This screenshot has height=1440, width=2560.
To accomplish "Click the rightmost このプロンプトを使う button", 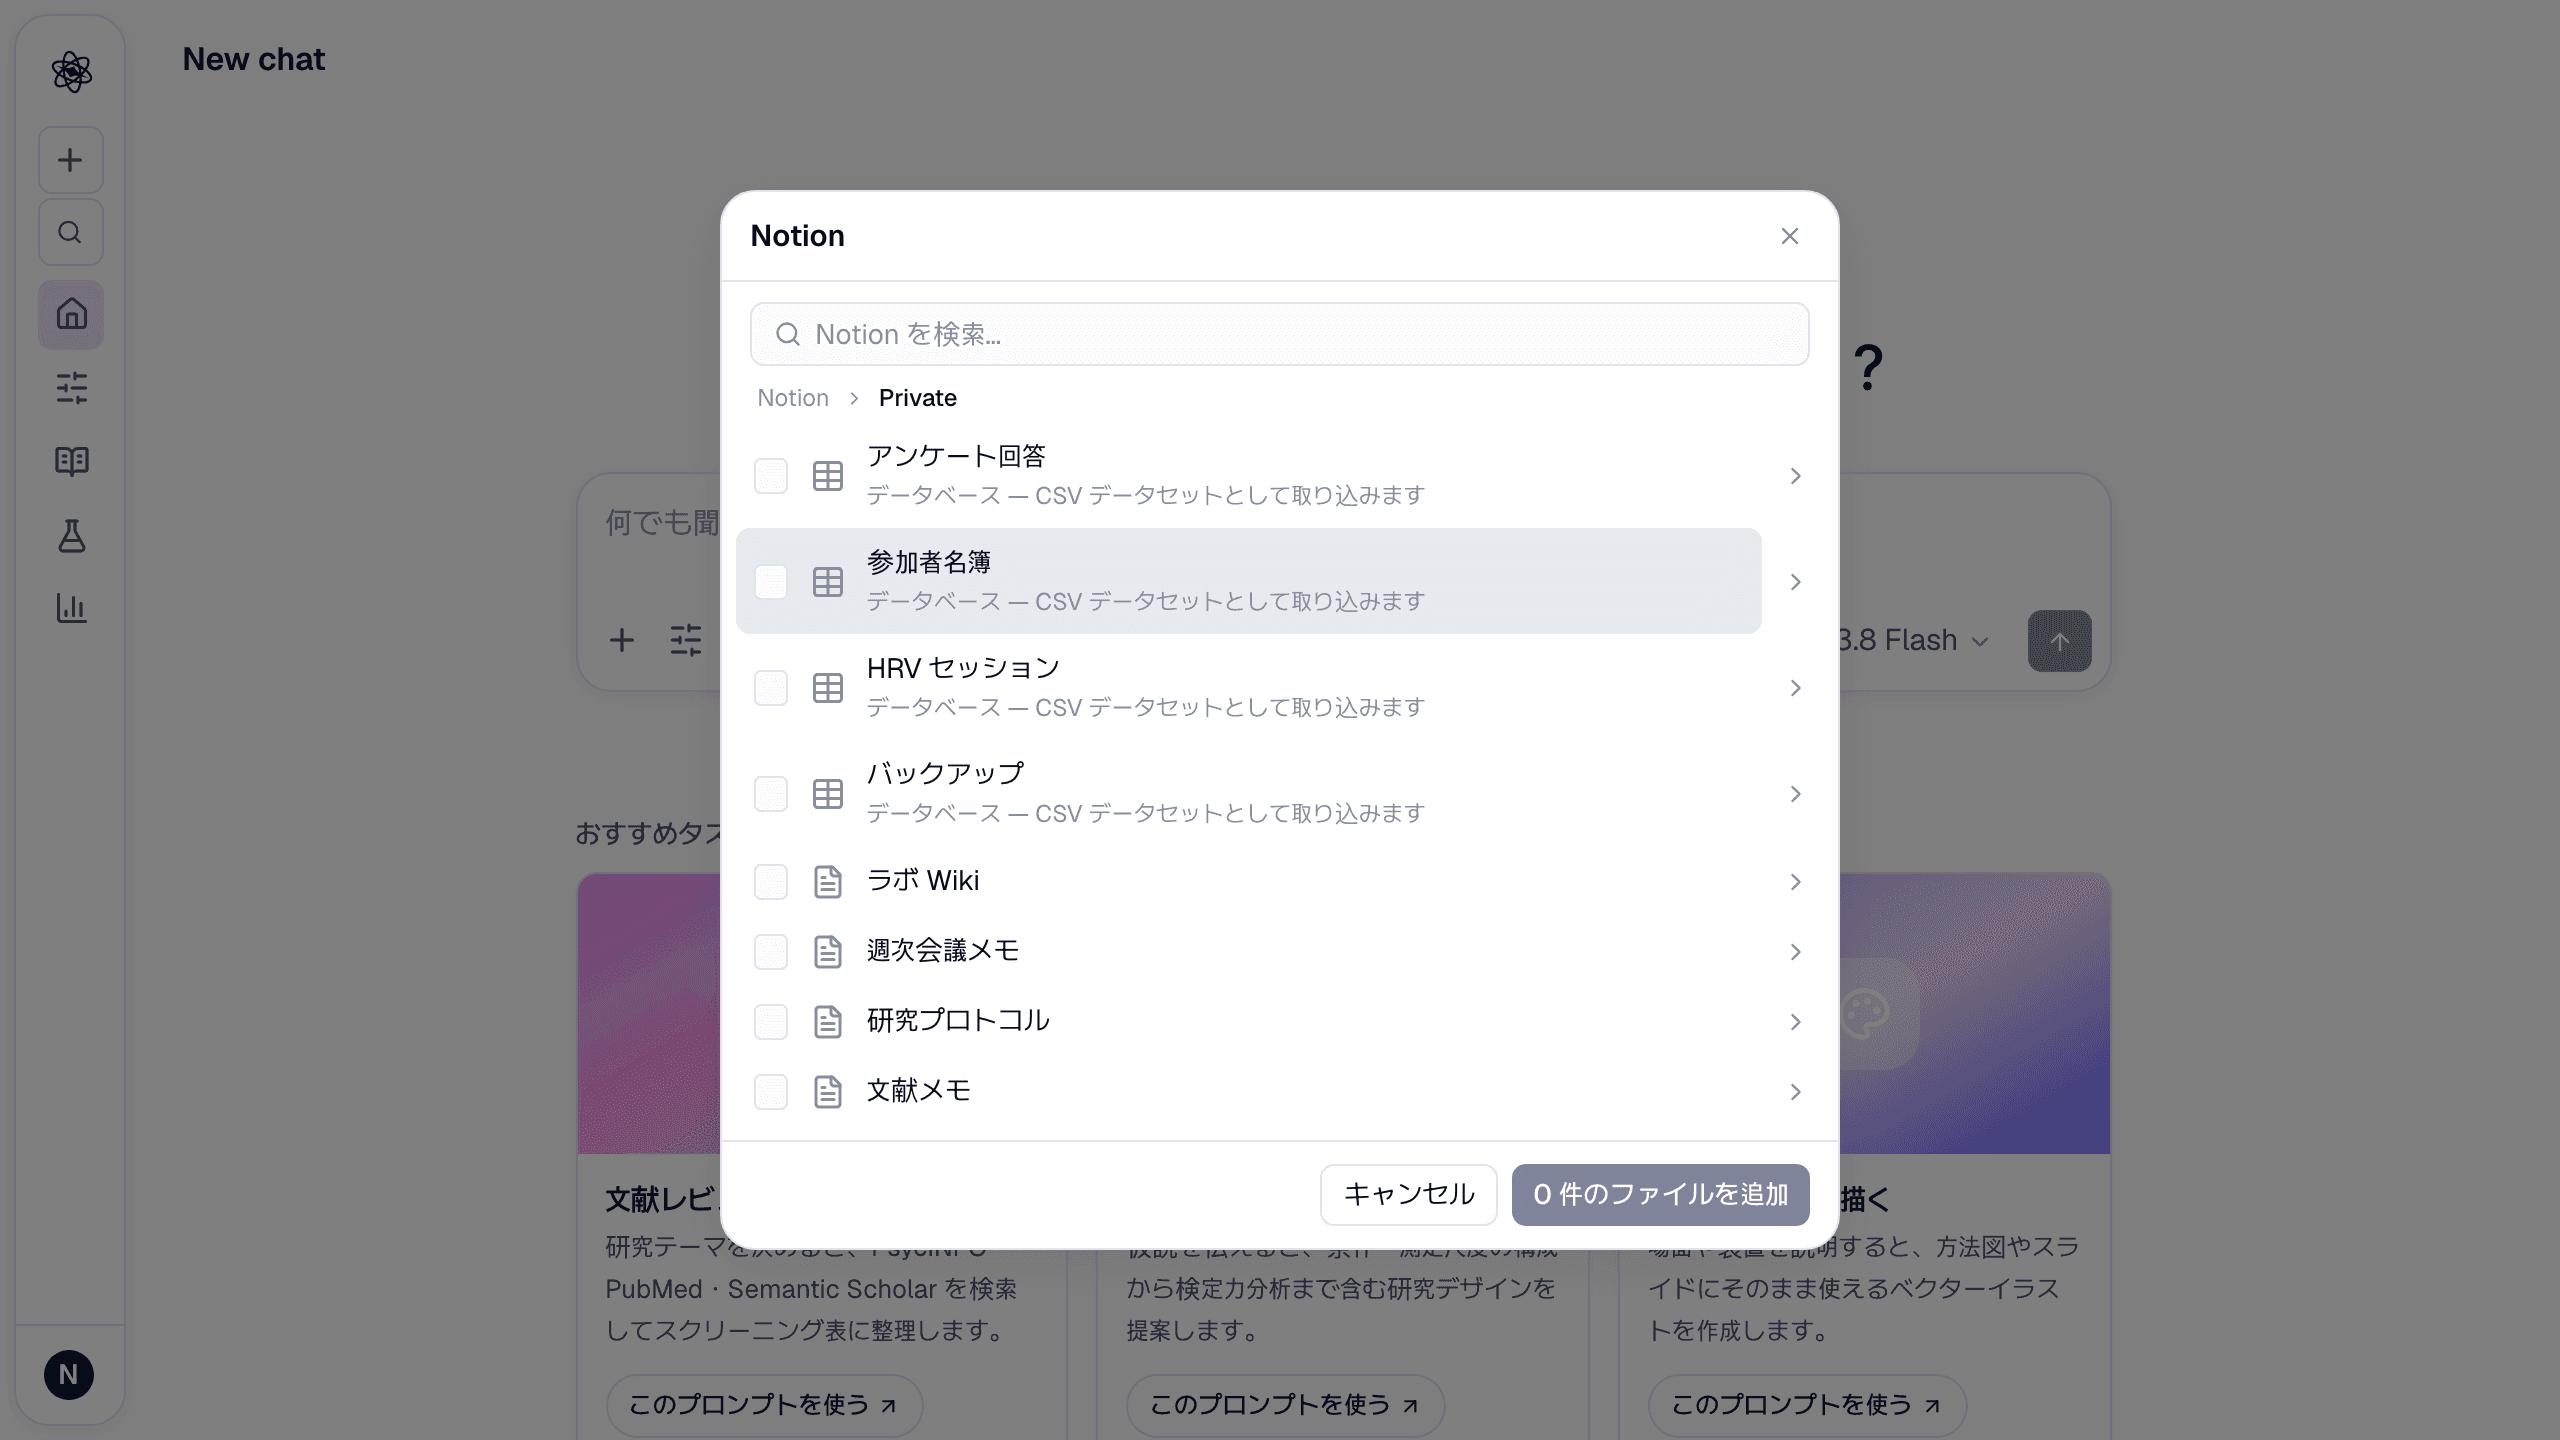I will 1807,1405.
